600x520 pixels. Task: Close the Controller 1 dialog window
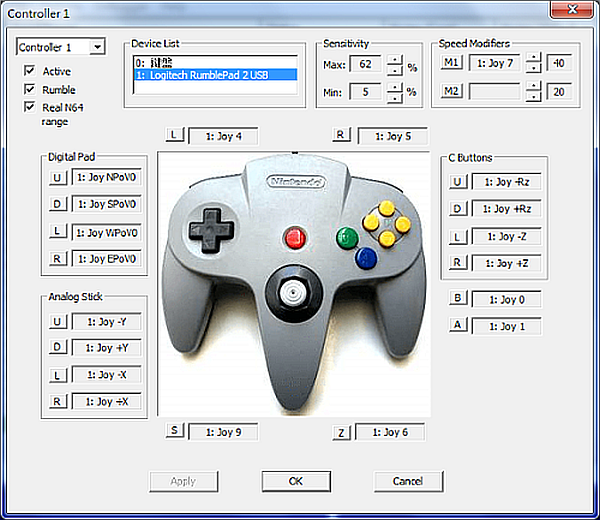(x=572, y=9)
